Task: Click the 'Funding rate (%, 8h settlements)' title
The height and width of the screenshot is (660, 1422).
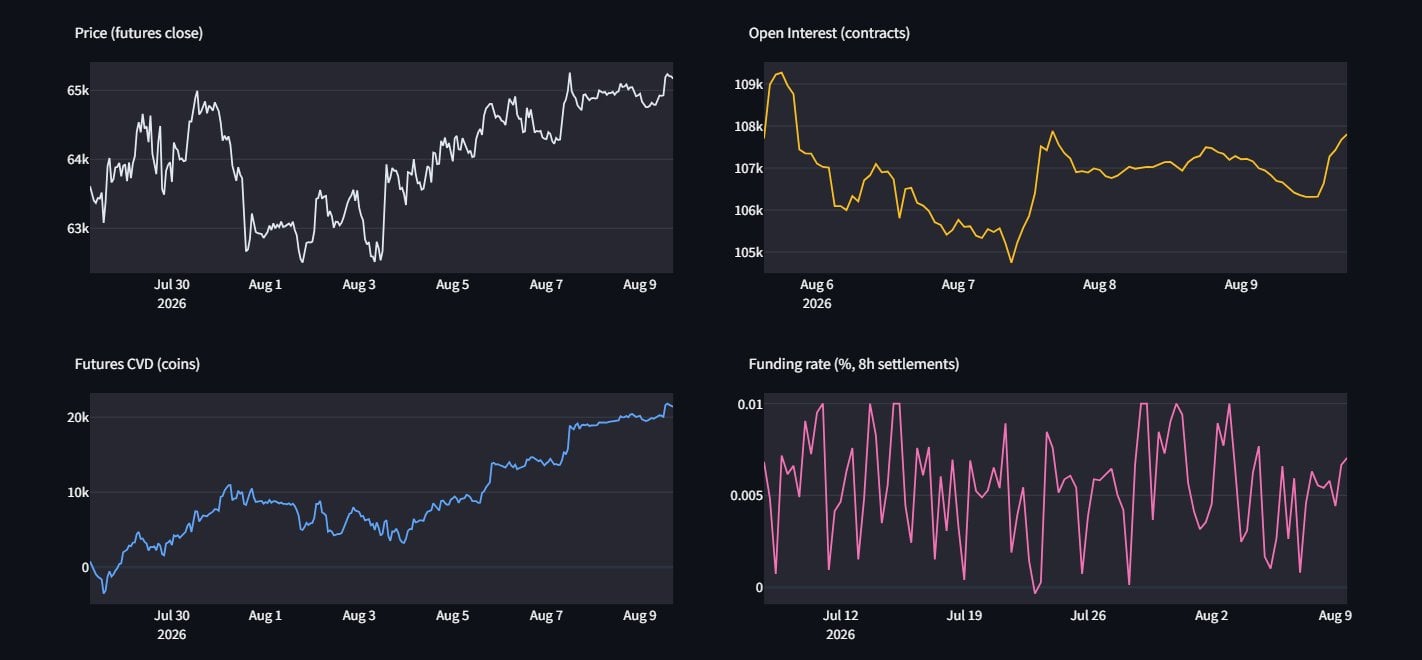Action: 854,364
